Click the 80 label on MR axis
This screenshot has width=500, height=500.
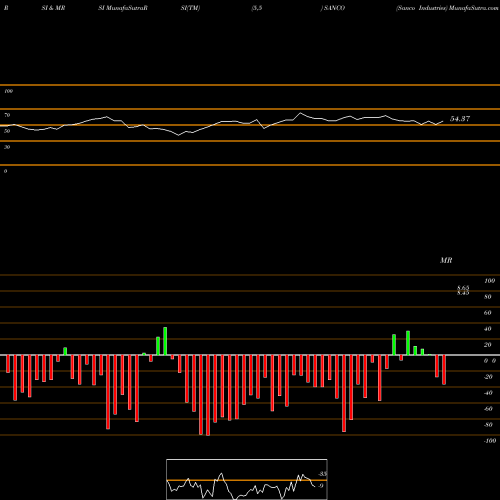pos(488,297)
